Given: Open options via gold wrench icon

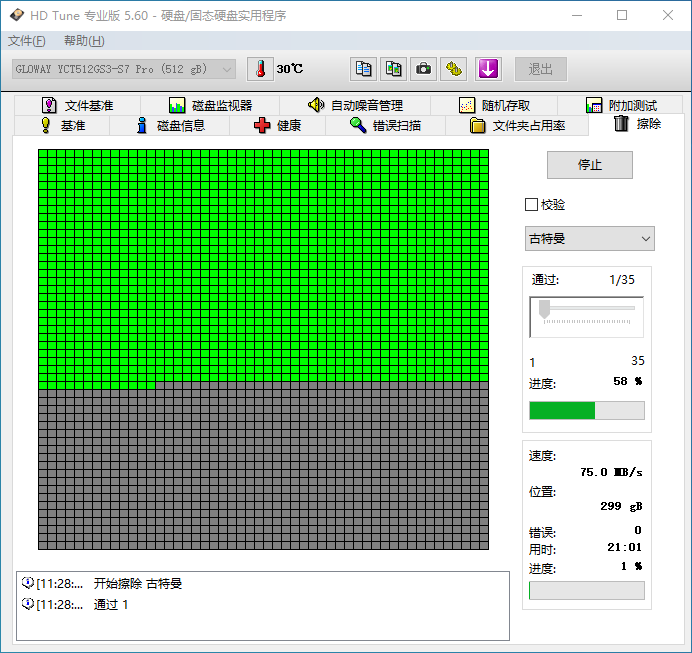Looking at the screenshot, I should (x=453, y=69).
